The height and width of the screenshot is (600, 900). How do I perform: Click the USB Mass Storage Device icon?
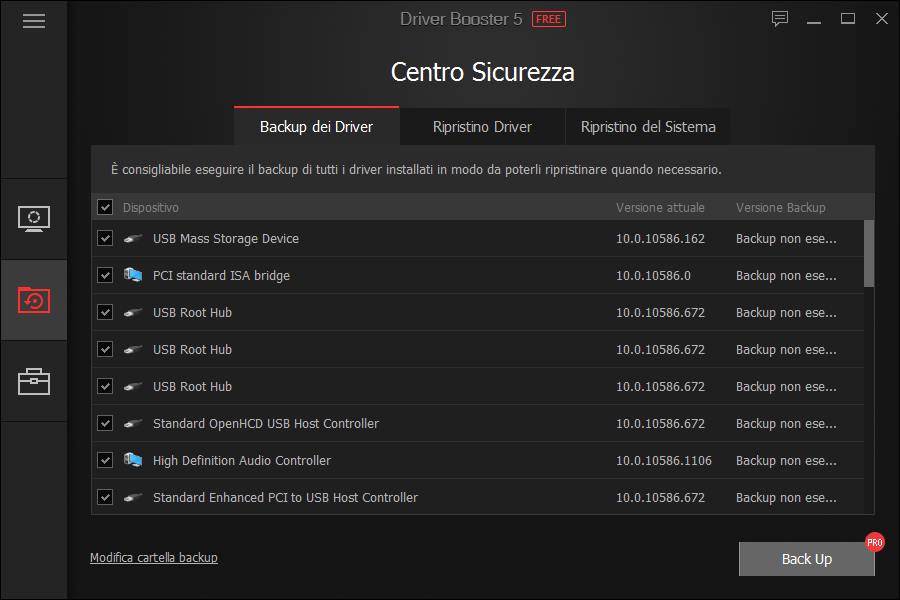pyautogui.click(x=133, y=239)
